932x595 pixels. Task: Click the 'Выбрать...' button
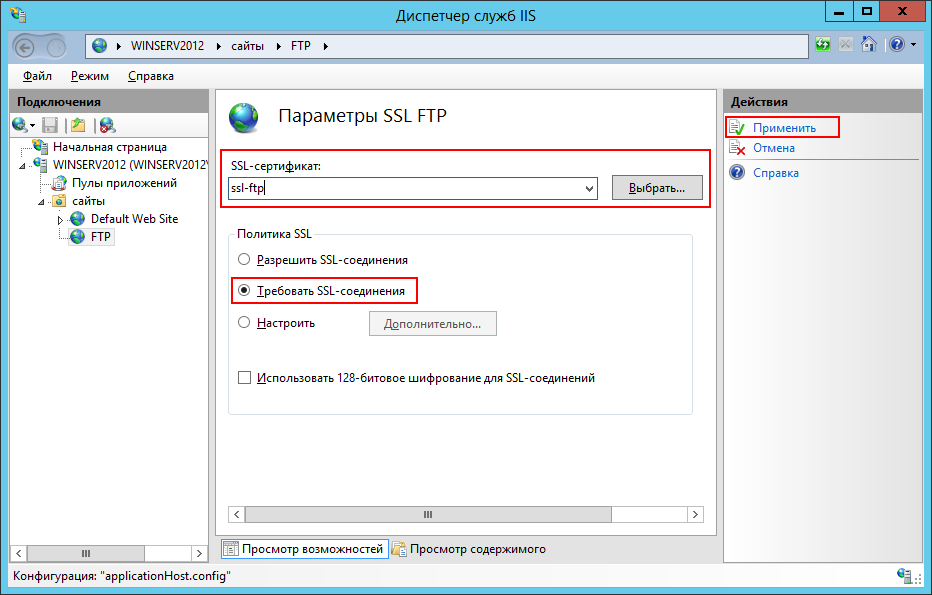(x=656, y=188)
